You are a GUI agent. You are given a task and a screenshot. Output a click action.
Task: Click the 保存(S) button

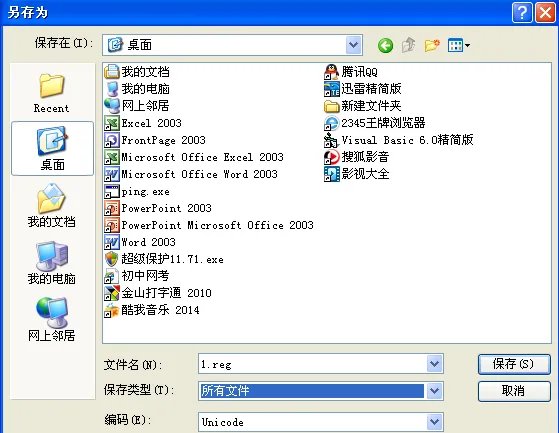point(514,364)
